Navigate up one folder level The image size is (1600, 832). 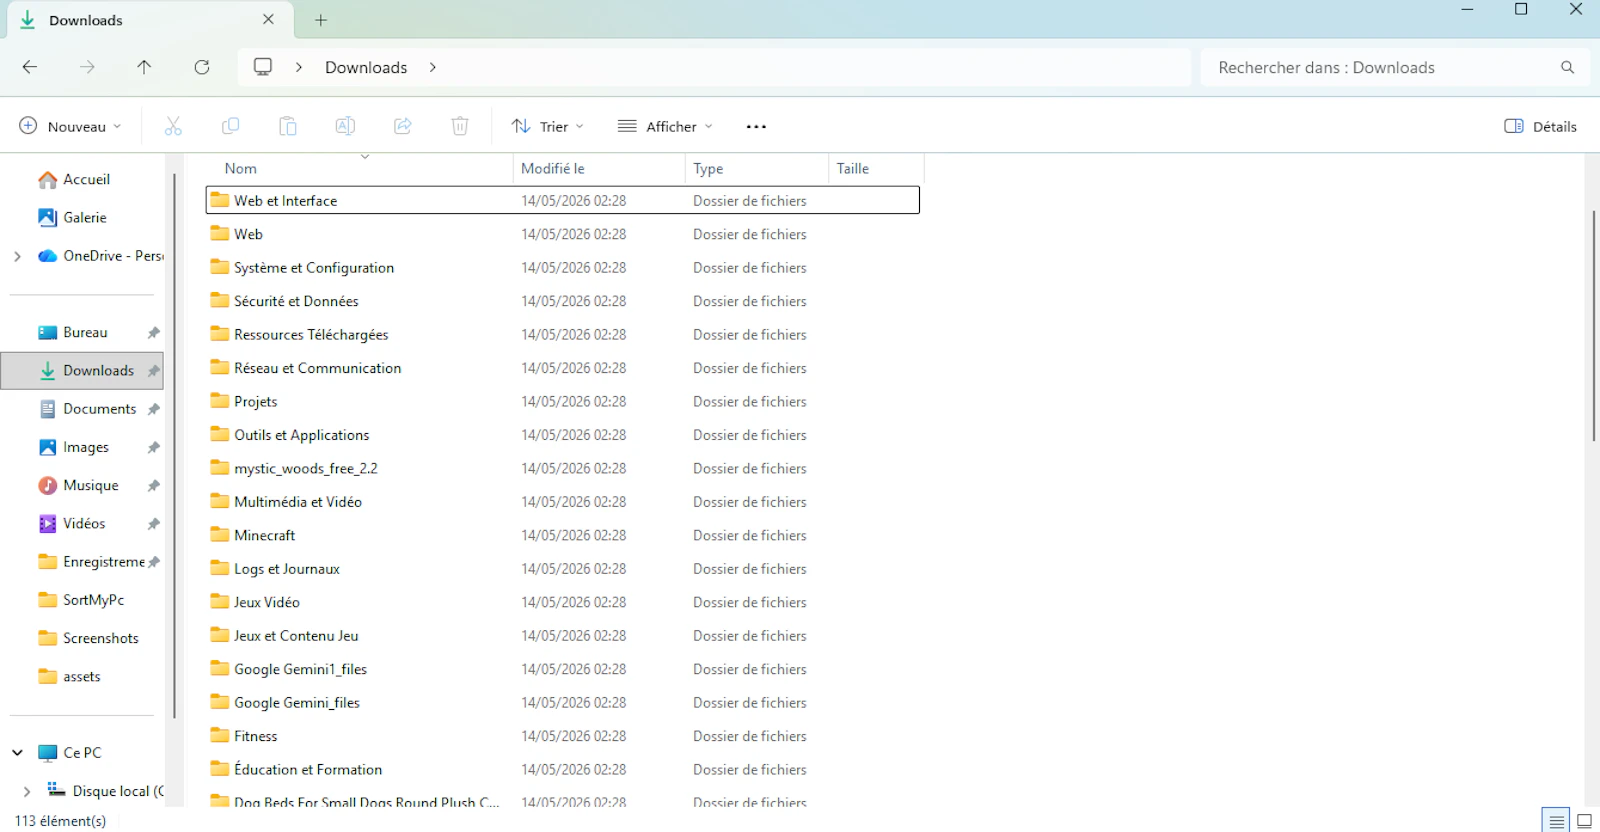point(144,67)
